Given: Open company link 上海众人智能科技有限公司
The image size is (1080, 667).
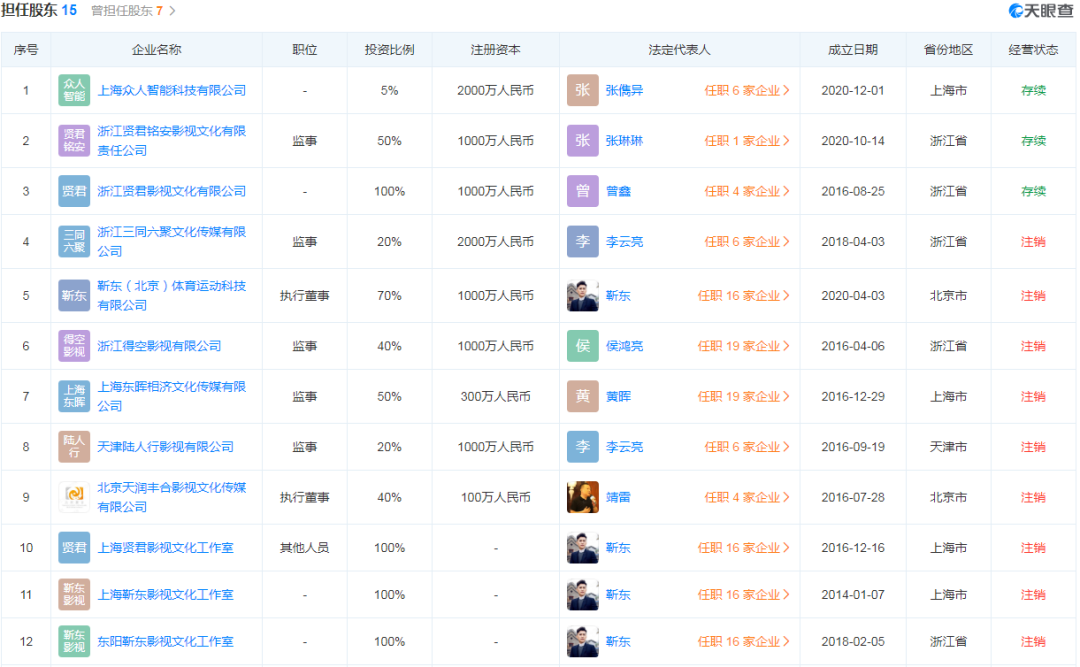Looking at the screenshot, I should [x=172, y=90].
